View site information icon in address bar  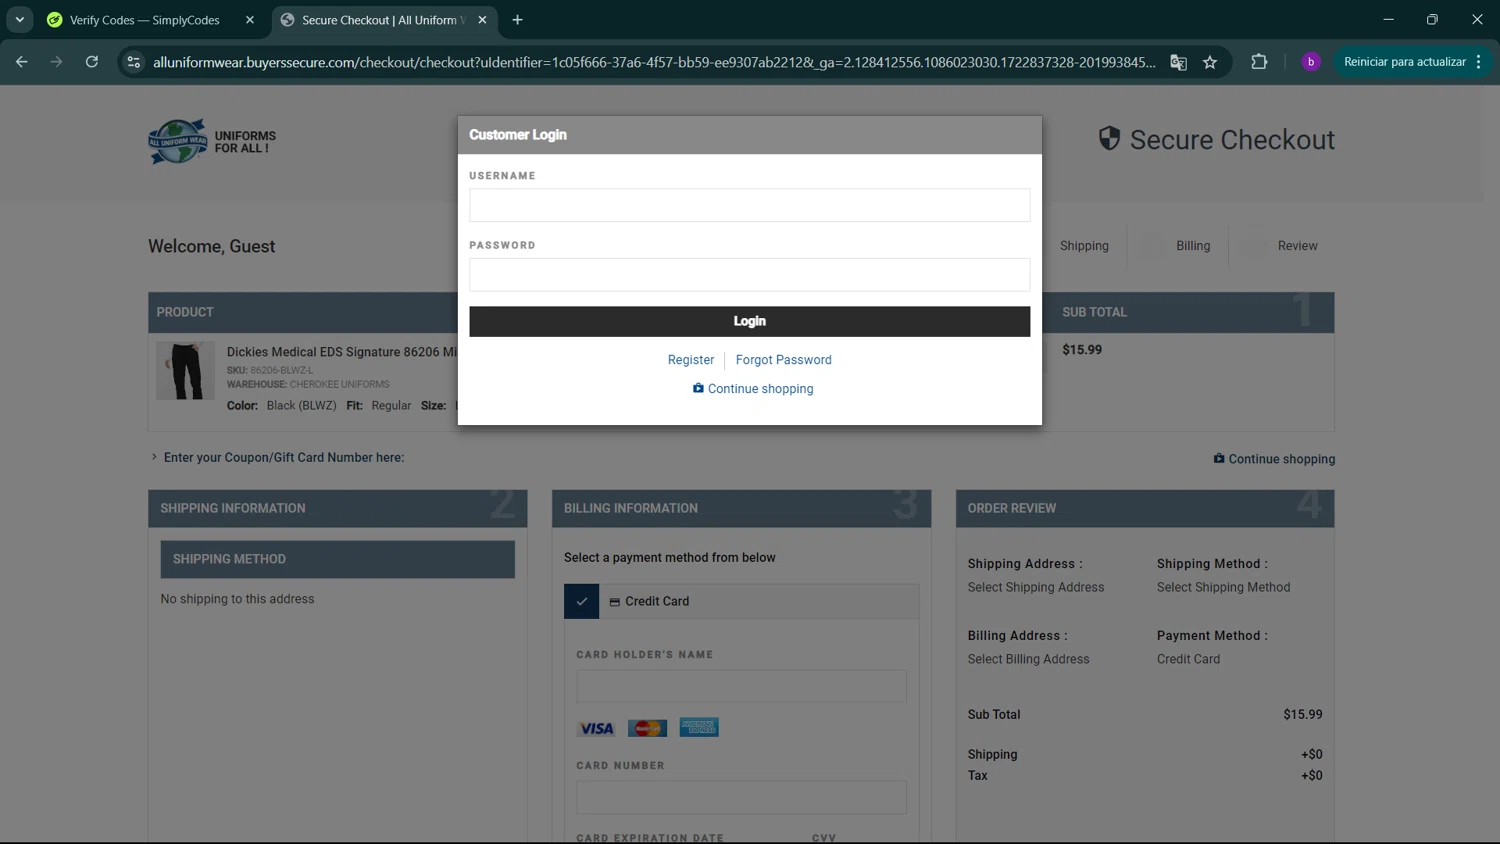coord(133,62)
